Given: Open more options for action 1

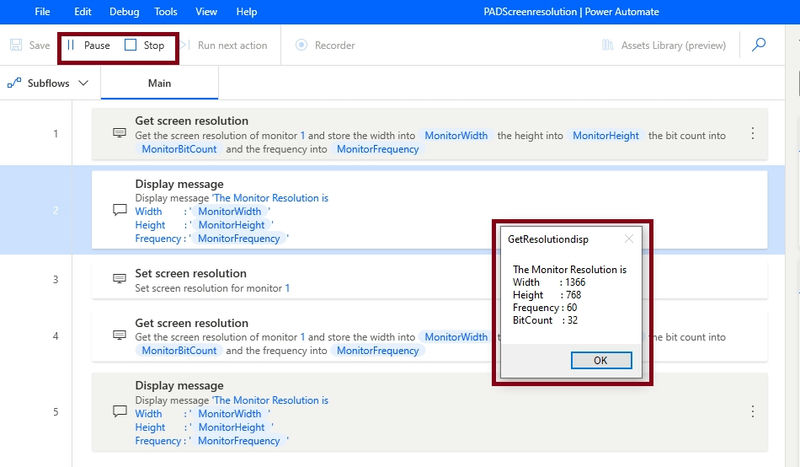Looking at the screenshot, I should click(753, 134).
